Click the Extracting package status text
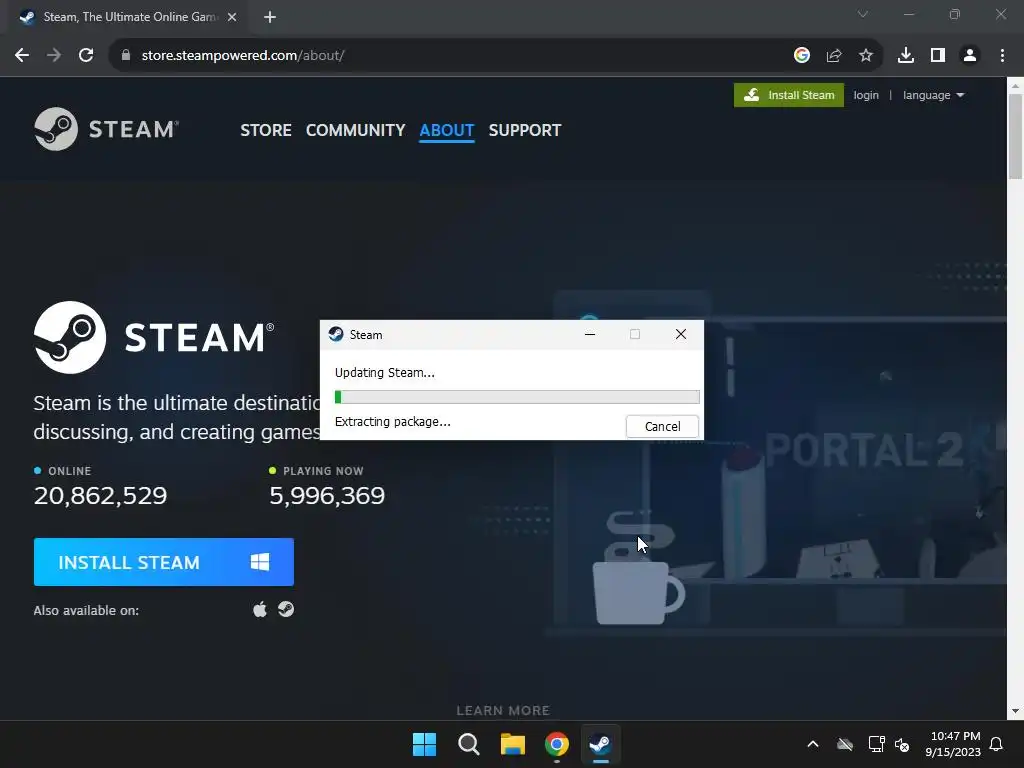The image size is (1024, 768). (x=392, y=421)
